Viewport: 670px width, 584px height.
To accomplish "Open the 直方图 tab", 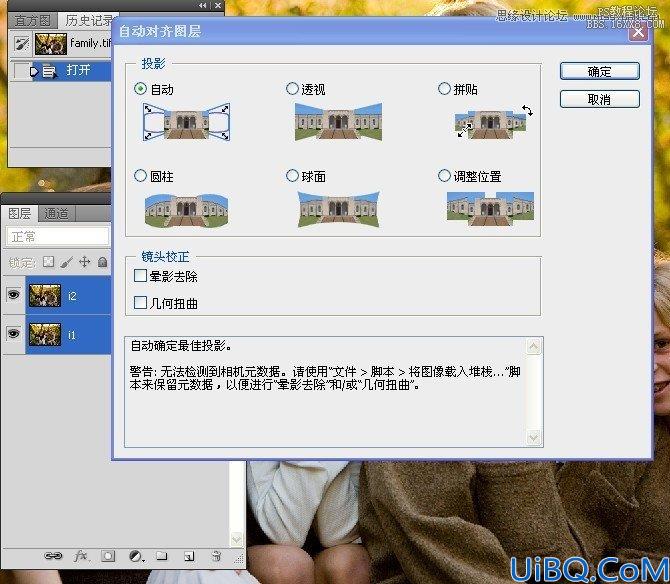I will 32,20.
